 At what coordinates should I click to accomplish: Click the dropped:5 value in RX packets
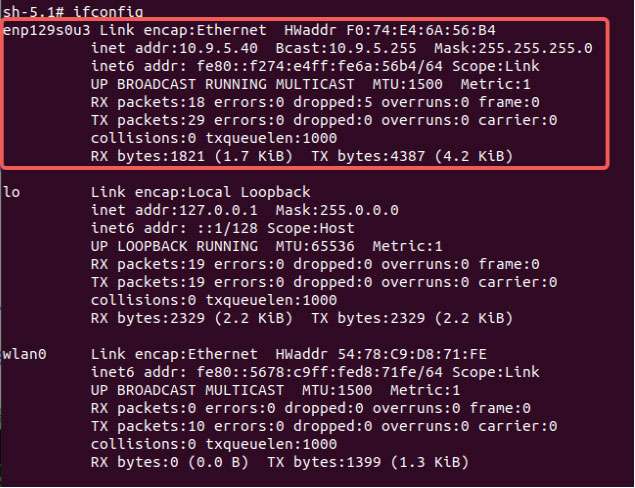(x=332, y=102)
